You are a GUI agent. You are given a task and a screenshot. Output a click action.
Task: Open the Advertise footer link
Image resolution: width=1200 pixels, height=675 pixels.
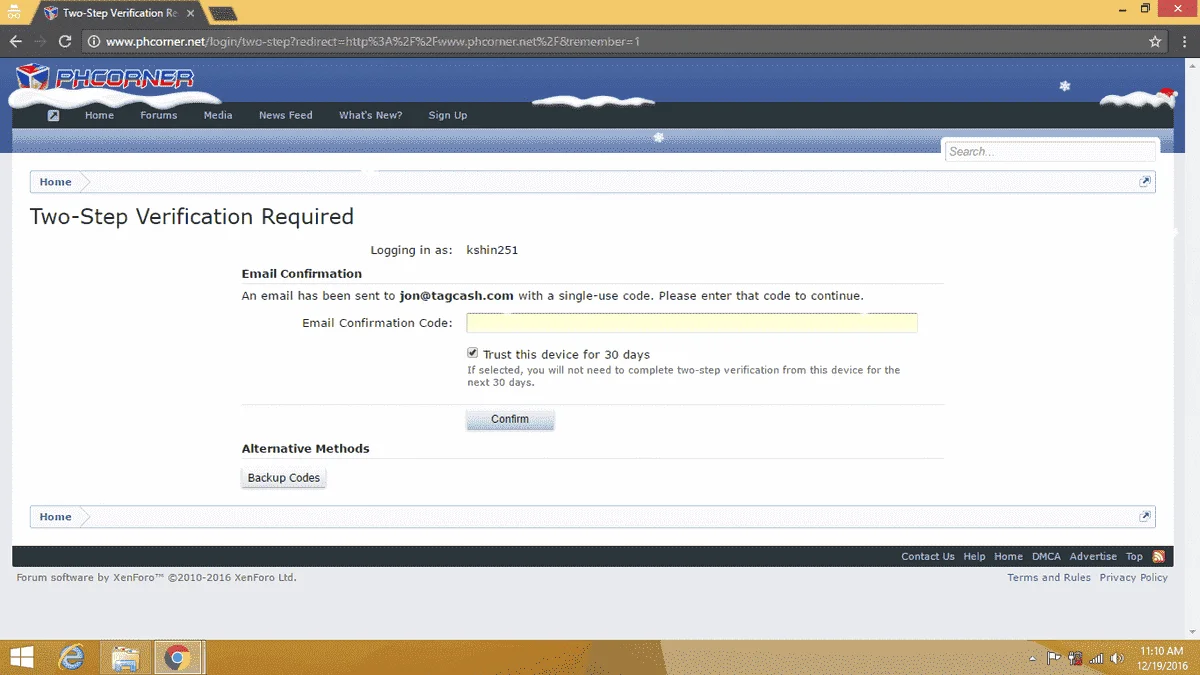[x=1093, y=557]
